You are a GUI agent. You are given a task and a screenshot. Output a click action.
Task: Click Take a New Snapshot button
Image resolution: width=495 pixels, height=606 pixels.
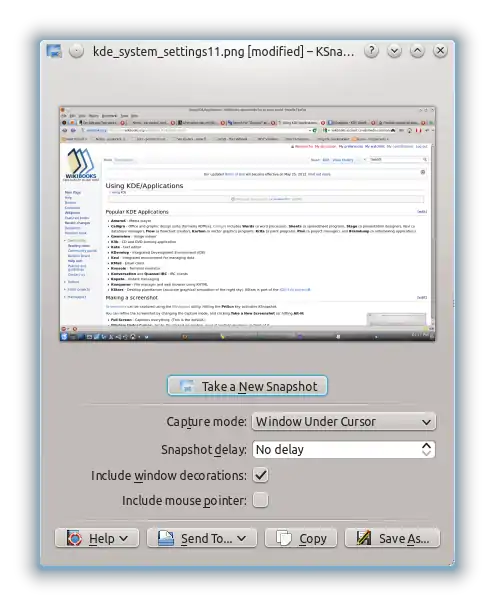coord(247,386)
